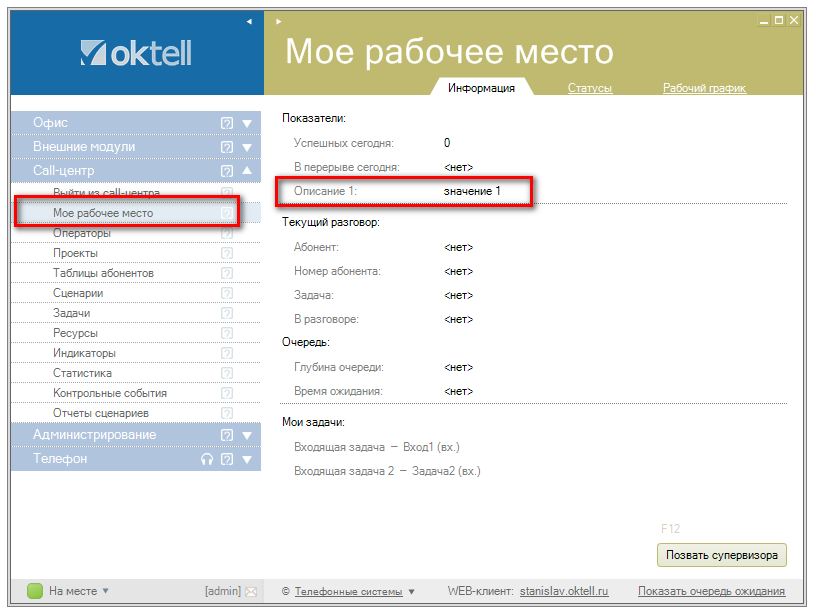
Task: Open the stanislav.oktell.ru link
Action: [x=564, y=592]
